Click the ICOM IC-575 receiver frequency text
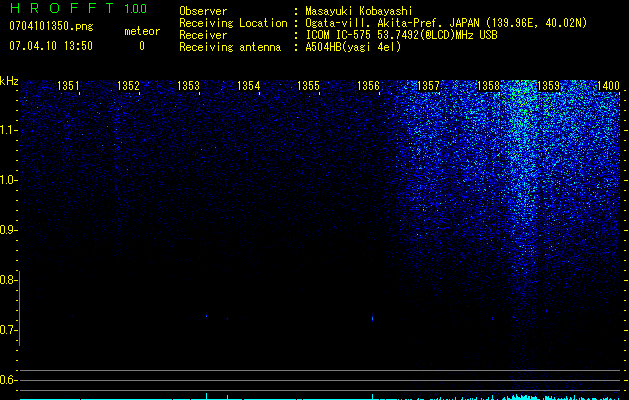629x400 pixels. pos(401,35)
